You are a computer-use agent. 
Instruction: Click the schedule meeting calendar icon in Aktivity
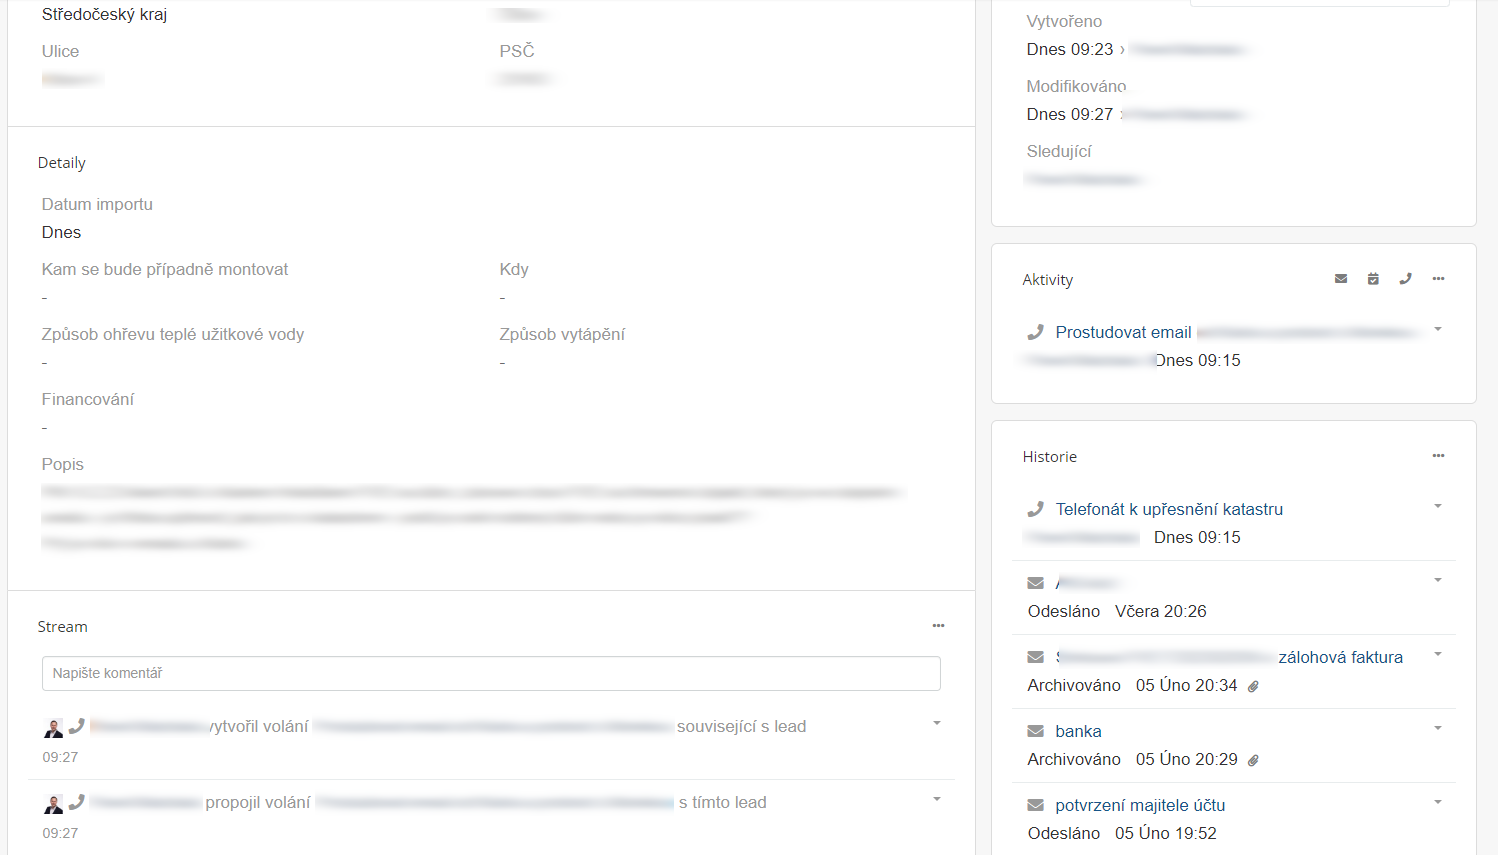pos(1373,279)
